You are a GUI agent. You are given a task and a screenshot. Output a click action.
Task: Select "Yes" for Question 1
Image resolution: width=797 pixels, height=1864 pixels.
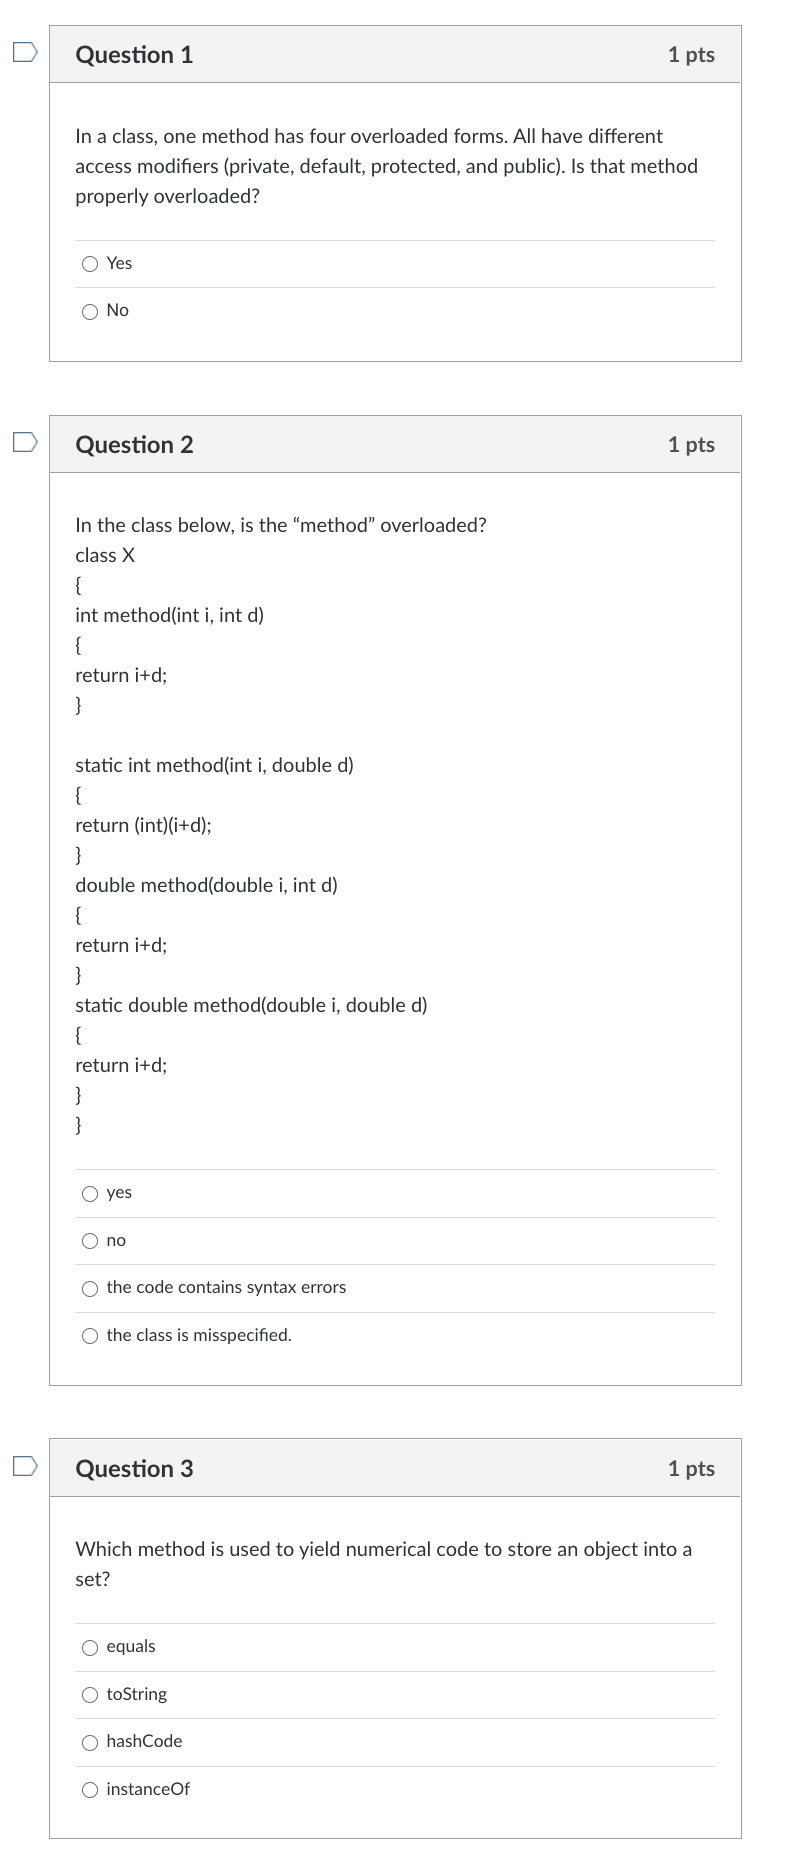90,263
